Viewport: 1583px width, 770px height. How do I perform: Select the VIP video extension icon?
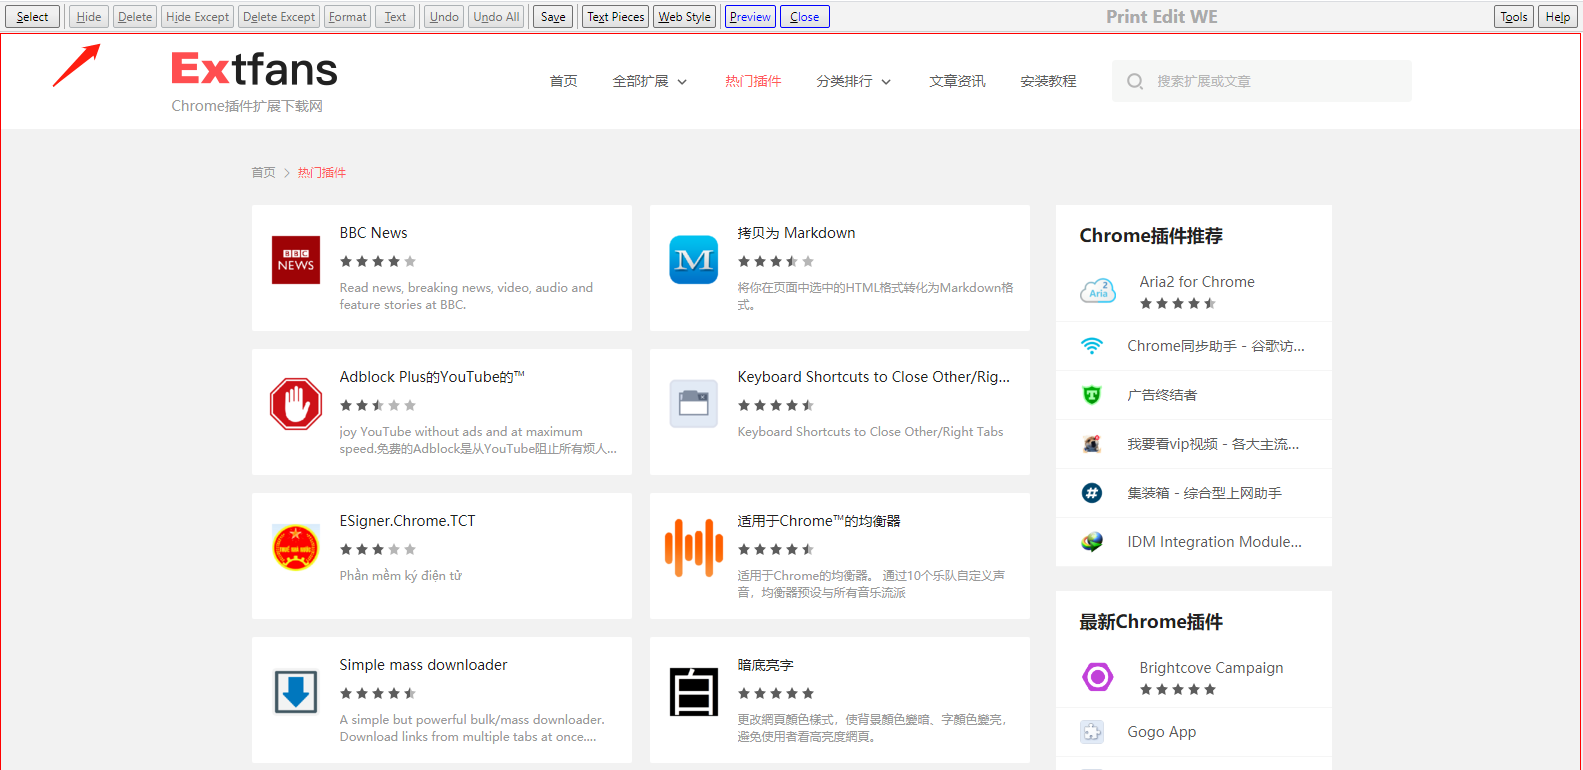(x=1092, y=444)
